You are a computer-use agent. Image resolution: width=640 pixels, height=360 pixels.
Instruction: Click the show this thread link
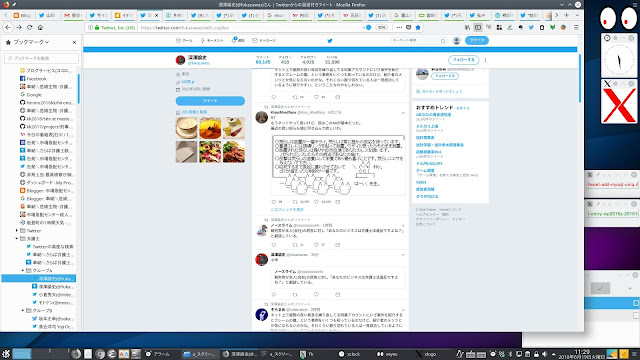[x=287, y=209]
